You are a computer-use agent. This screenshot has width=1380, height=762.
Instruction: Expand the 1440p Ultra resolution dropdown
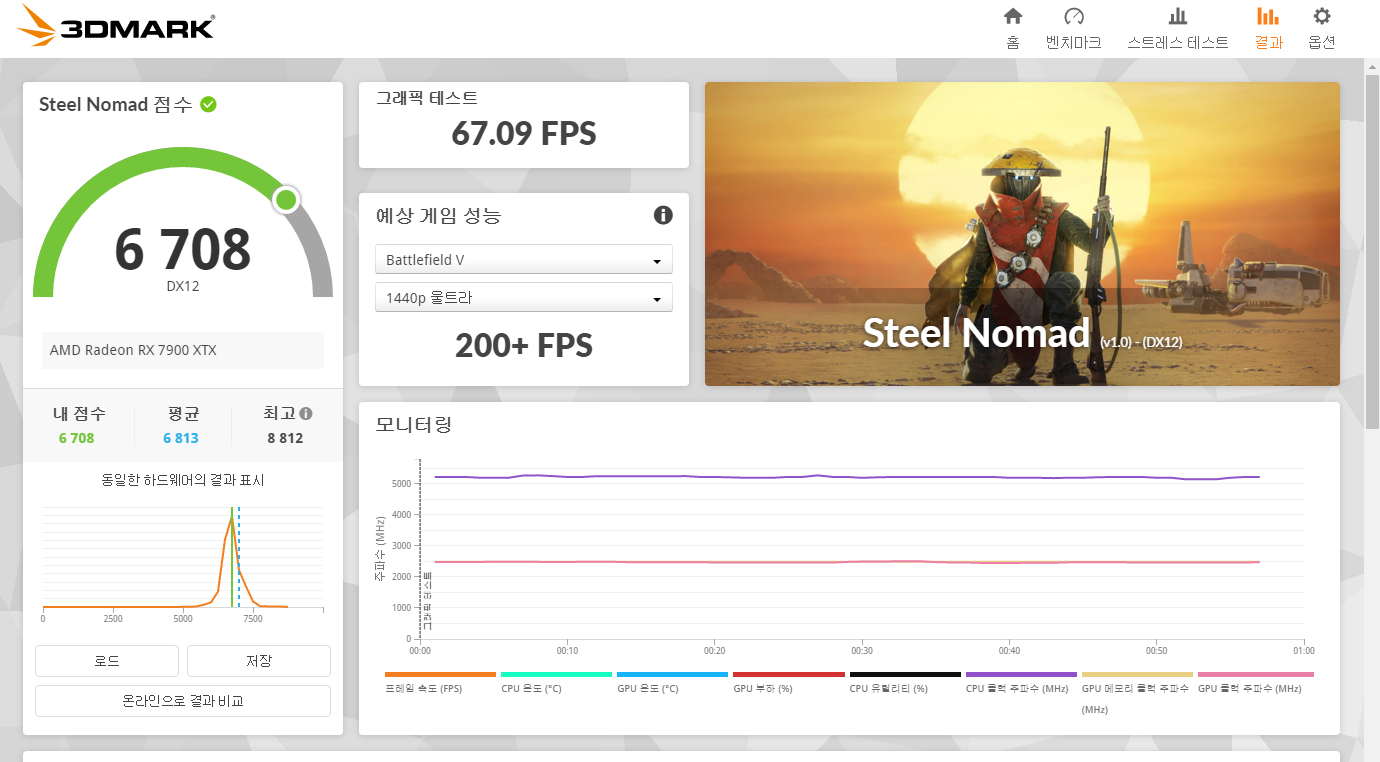coord(523,298)
